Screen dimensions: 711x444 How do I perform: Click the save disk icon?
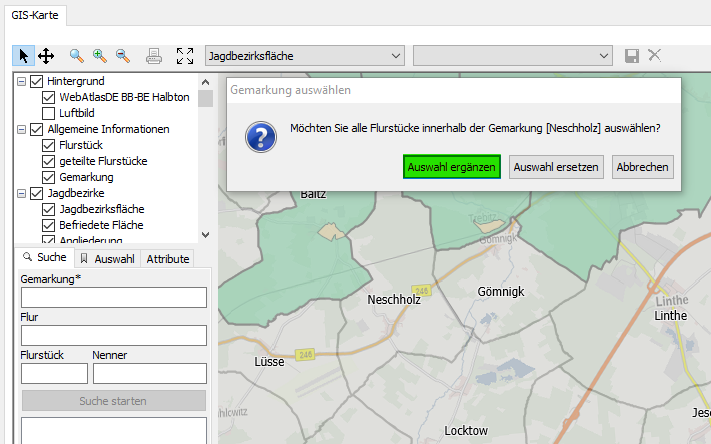(632, 55)
